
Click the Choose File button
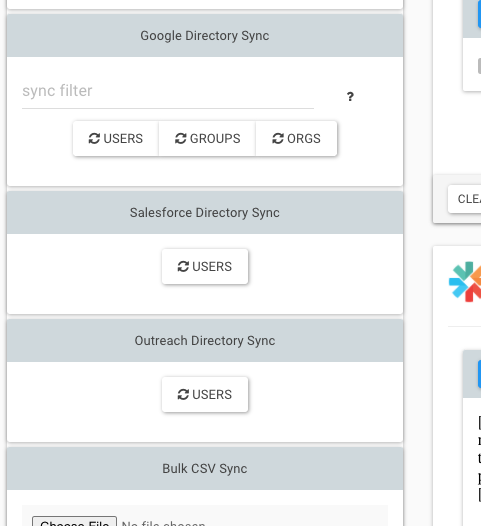[74, 522]
